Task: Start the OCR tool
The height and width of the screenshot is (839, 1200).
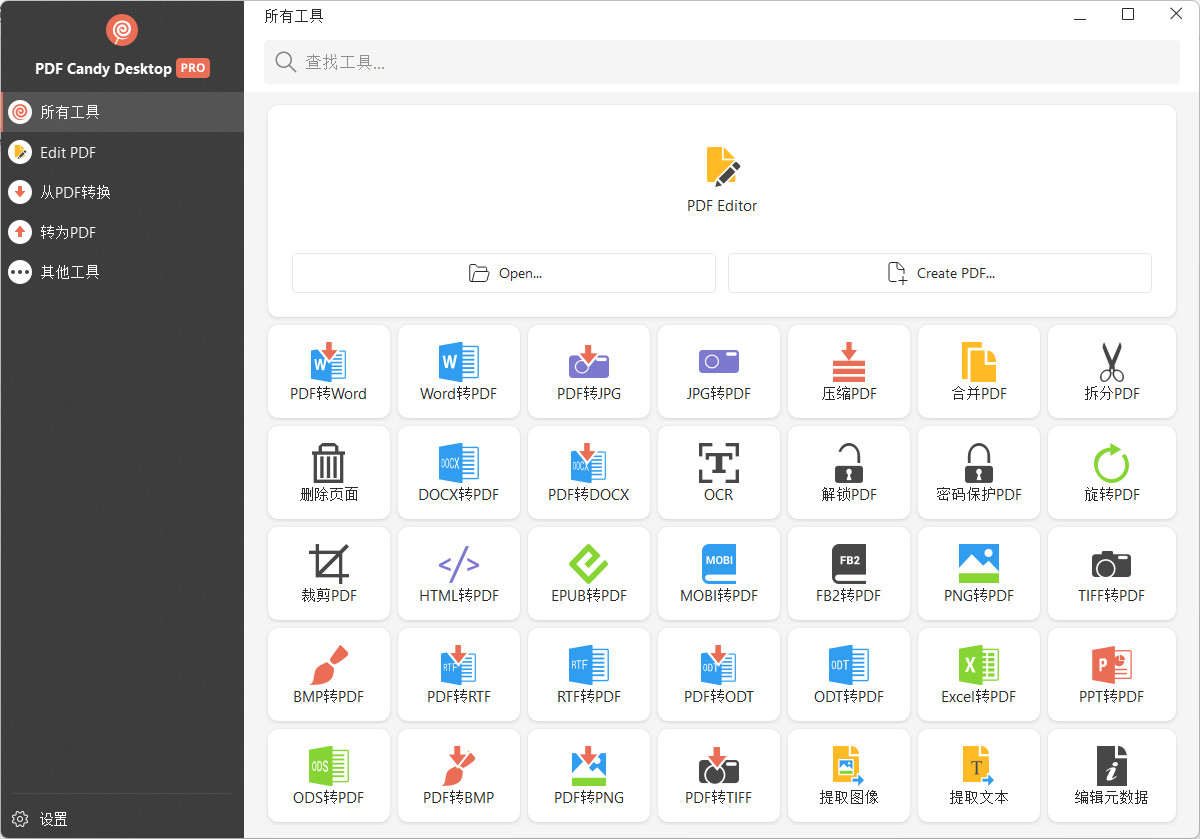Action: [x=719, y=472]
